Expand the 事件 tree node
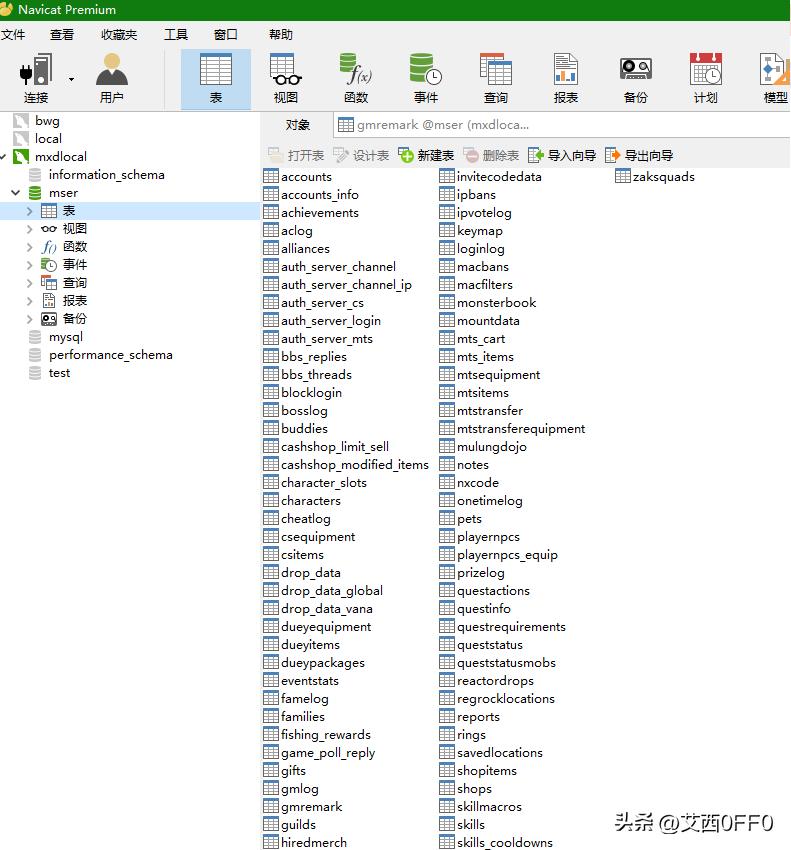Viewport: 791px width, 850px height. coord(30,265)
